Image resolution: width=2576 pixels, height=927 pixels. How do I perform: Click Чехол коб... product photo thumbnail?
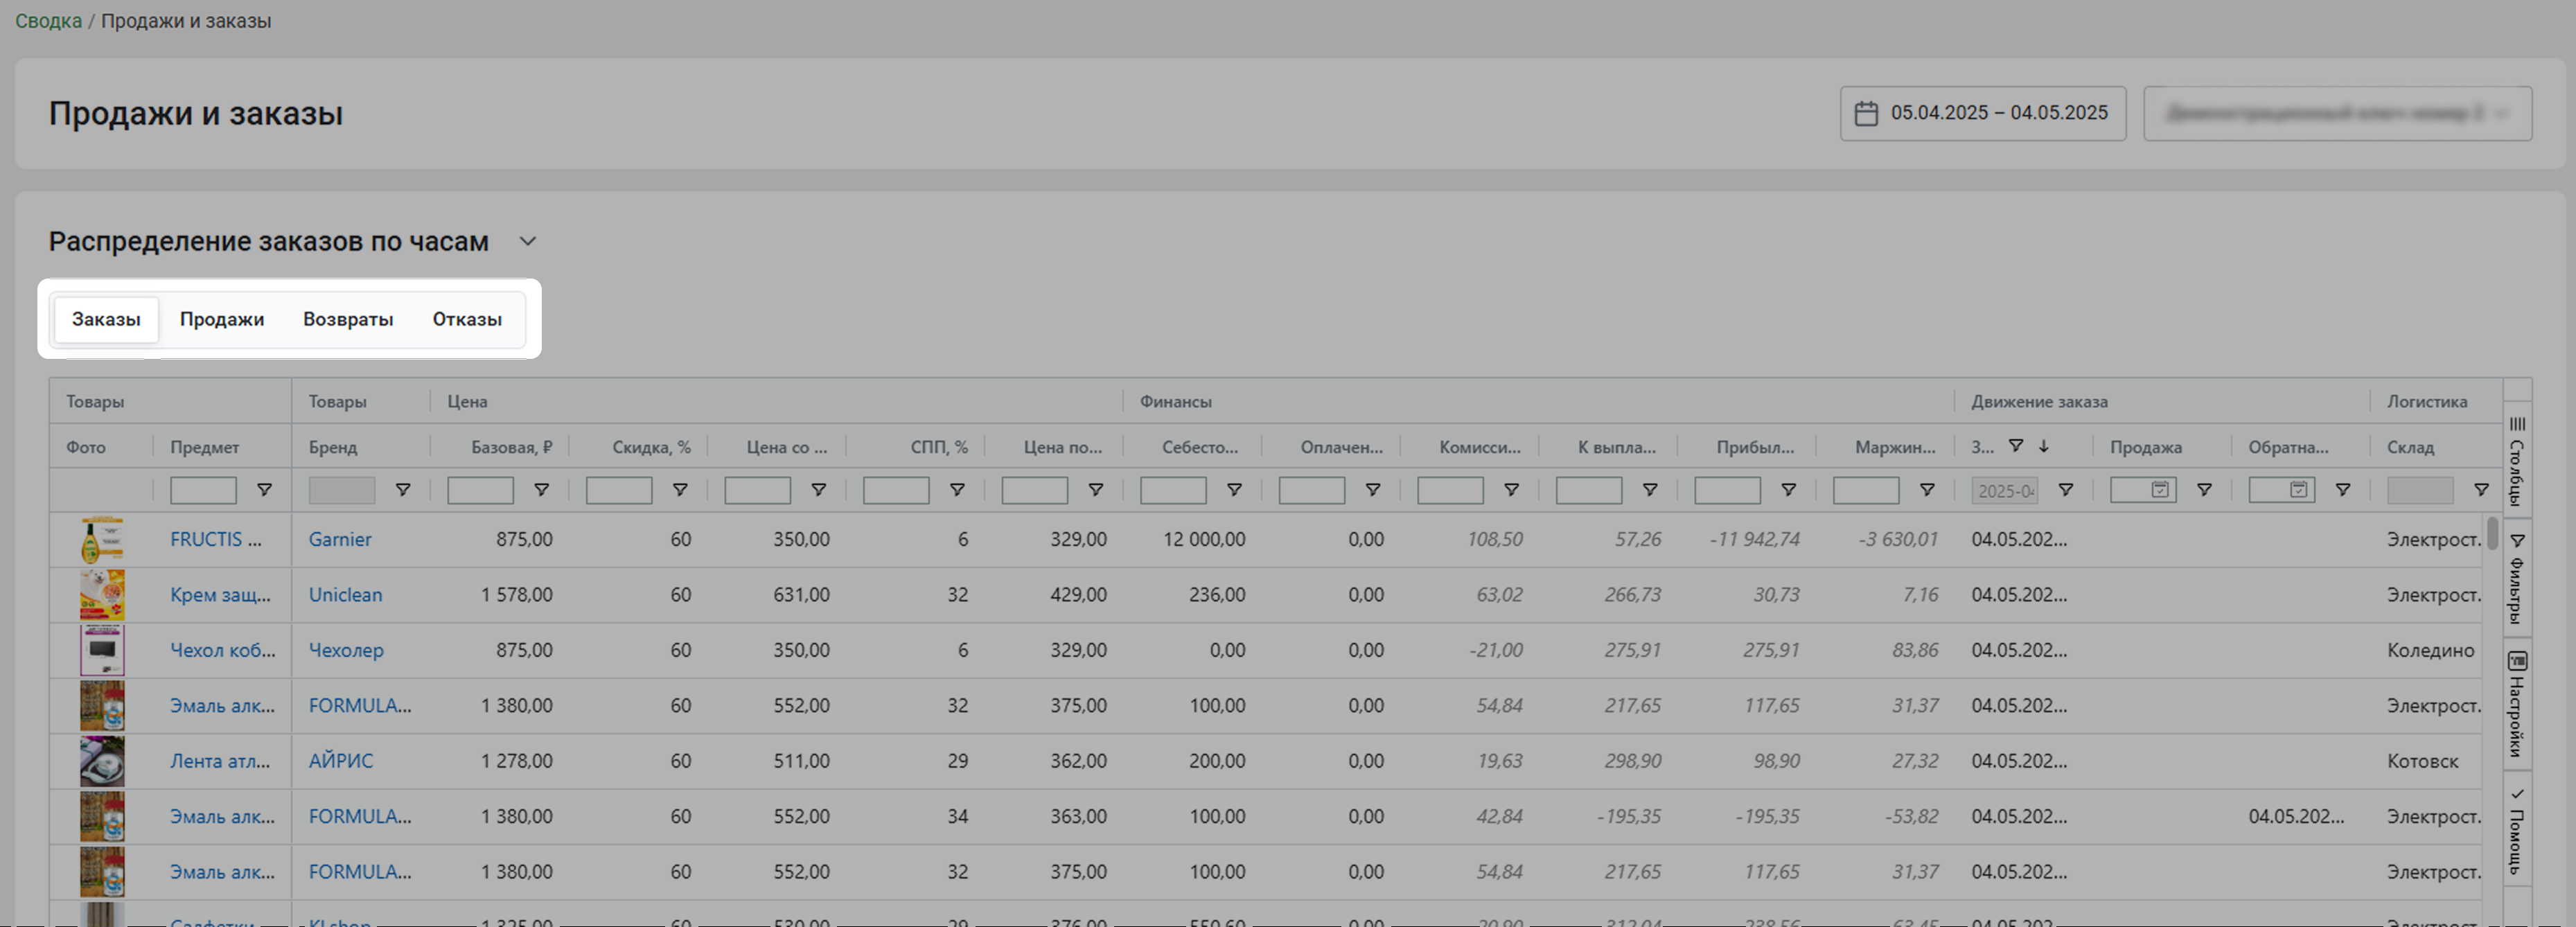[x=102, y=650]
